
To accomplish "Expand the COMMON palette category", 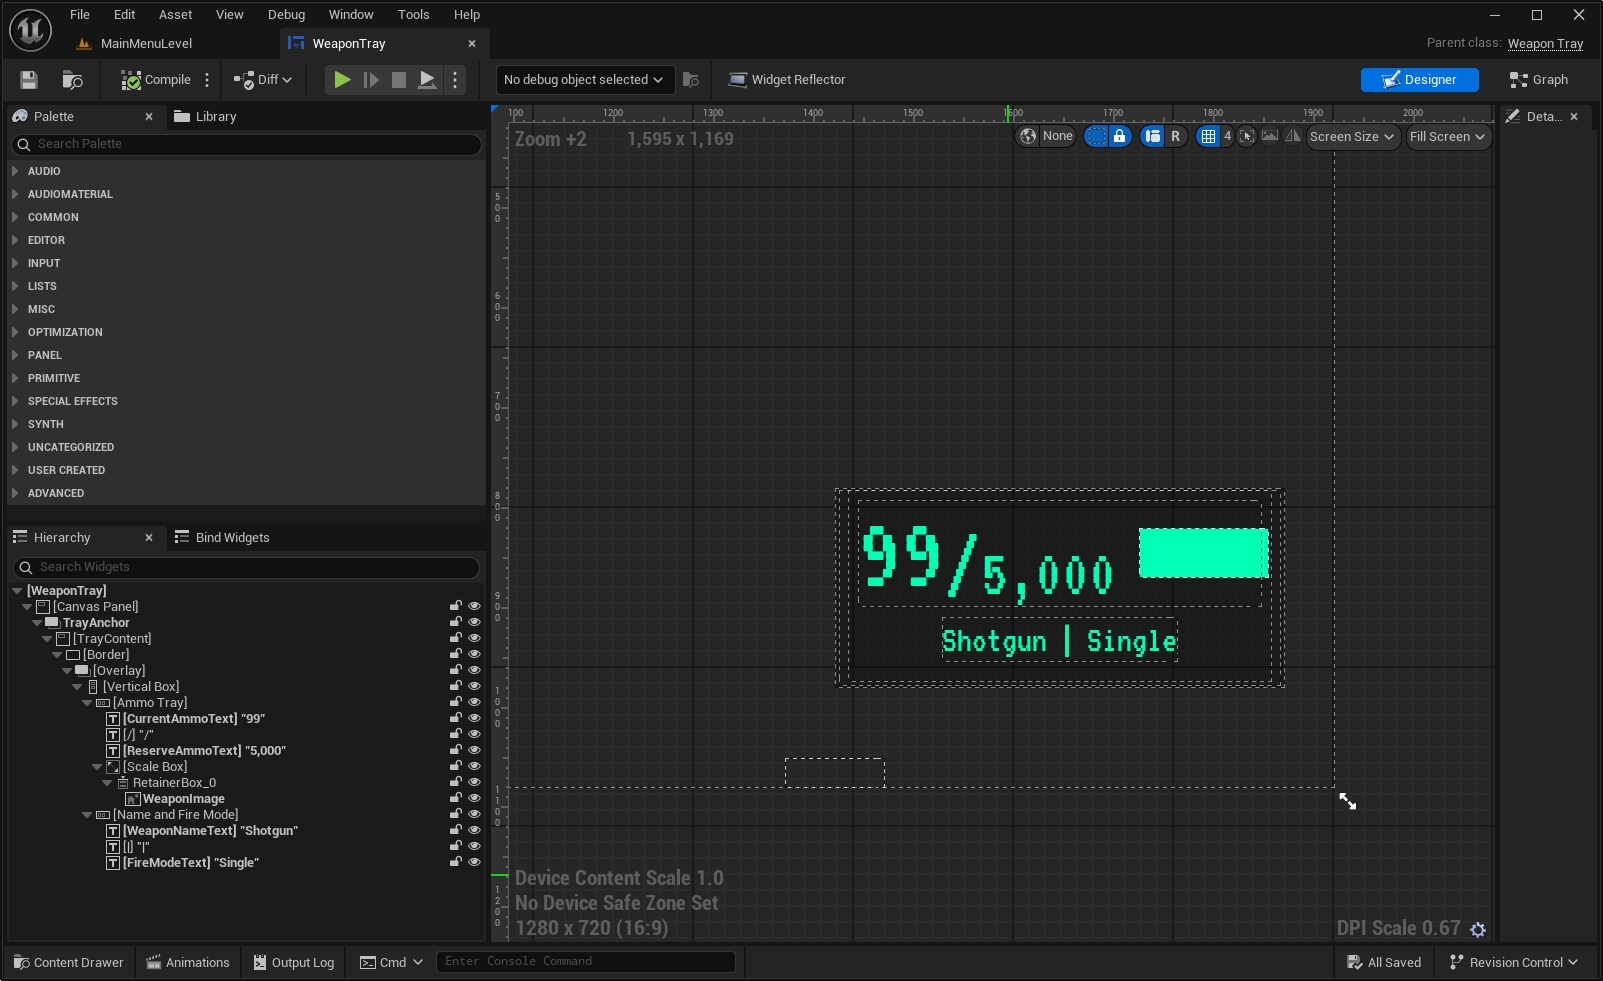I will [15, 217].
